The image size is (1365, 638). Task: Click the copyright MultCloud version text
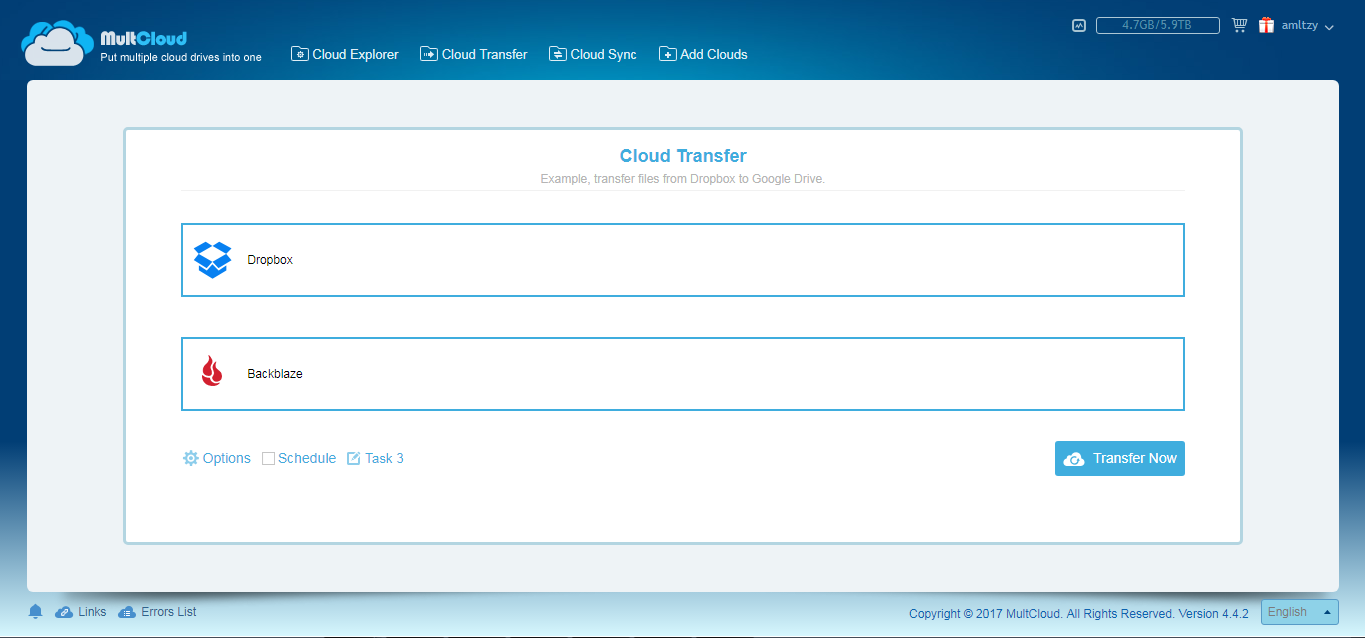pyautogui.click(x=1079, y=614)
